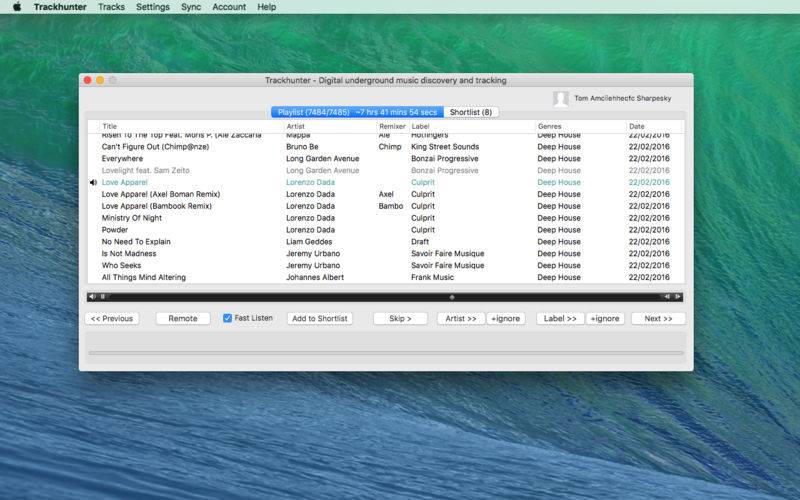Select the track Who Seeks
This screenshot has width=800, height=500.
pyautogui.click(x=121, y=265)
